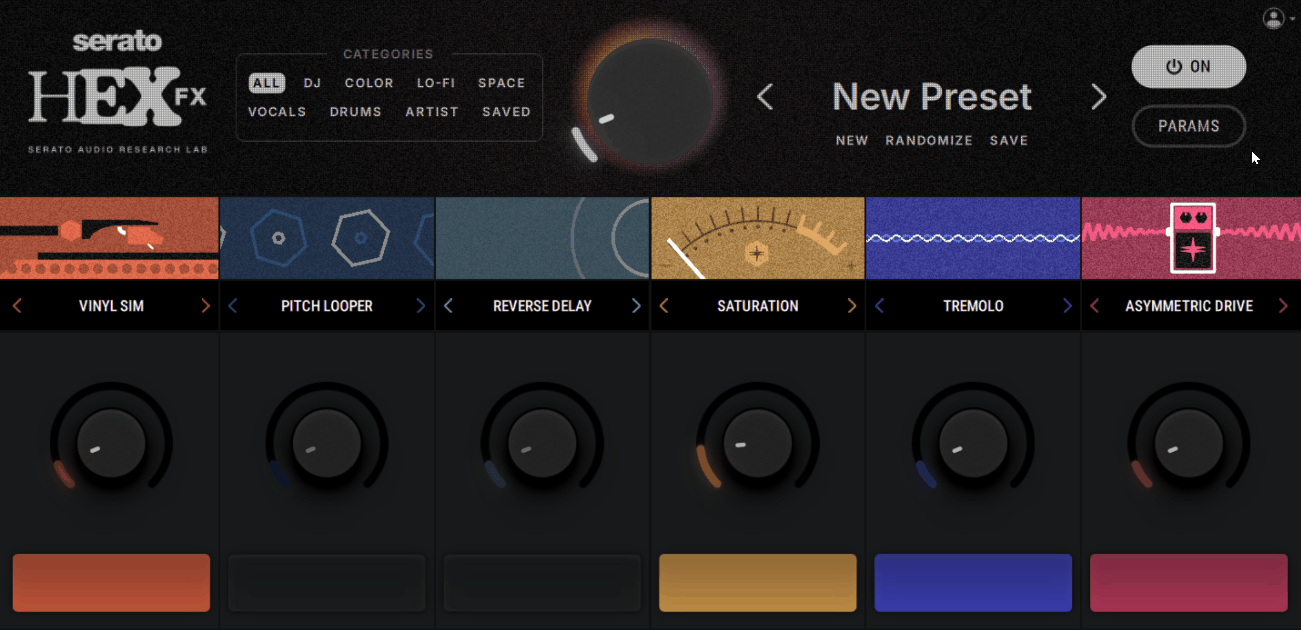Viewport: 1301px width, 630px height.
Task: Click the Pitch Looper amount knob
Action: tap(326, 443)
